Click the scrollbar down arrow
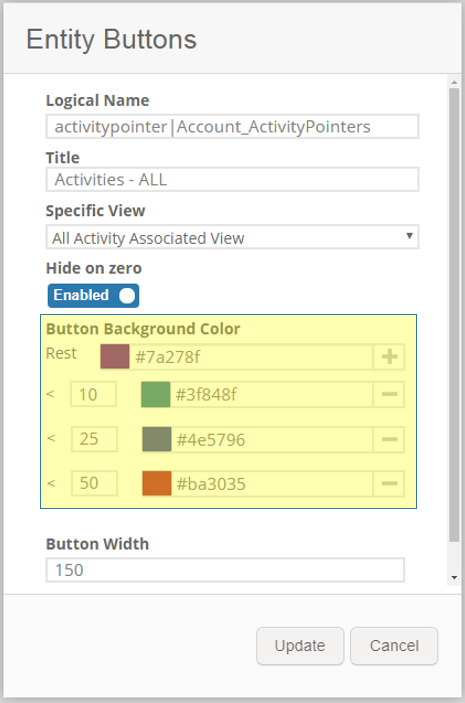465x703 pixels. (x=454, y=578)
